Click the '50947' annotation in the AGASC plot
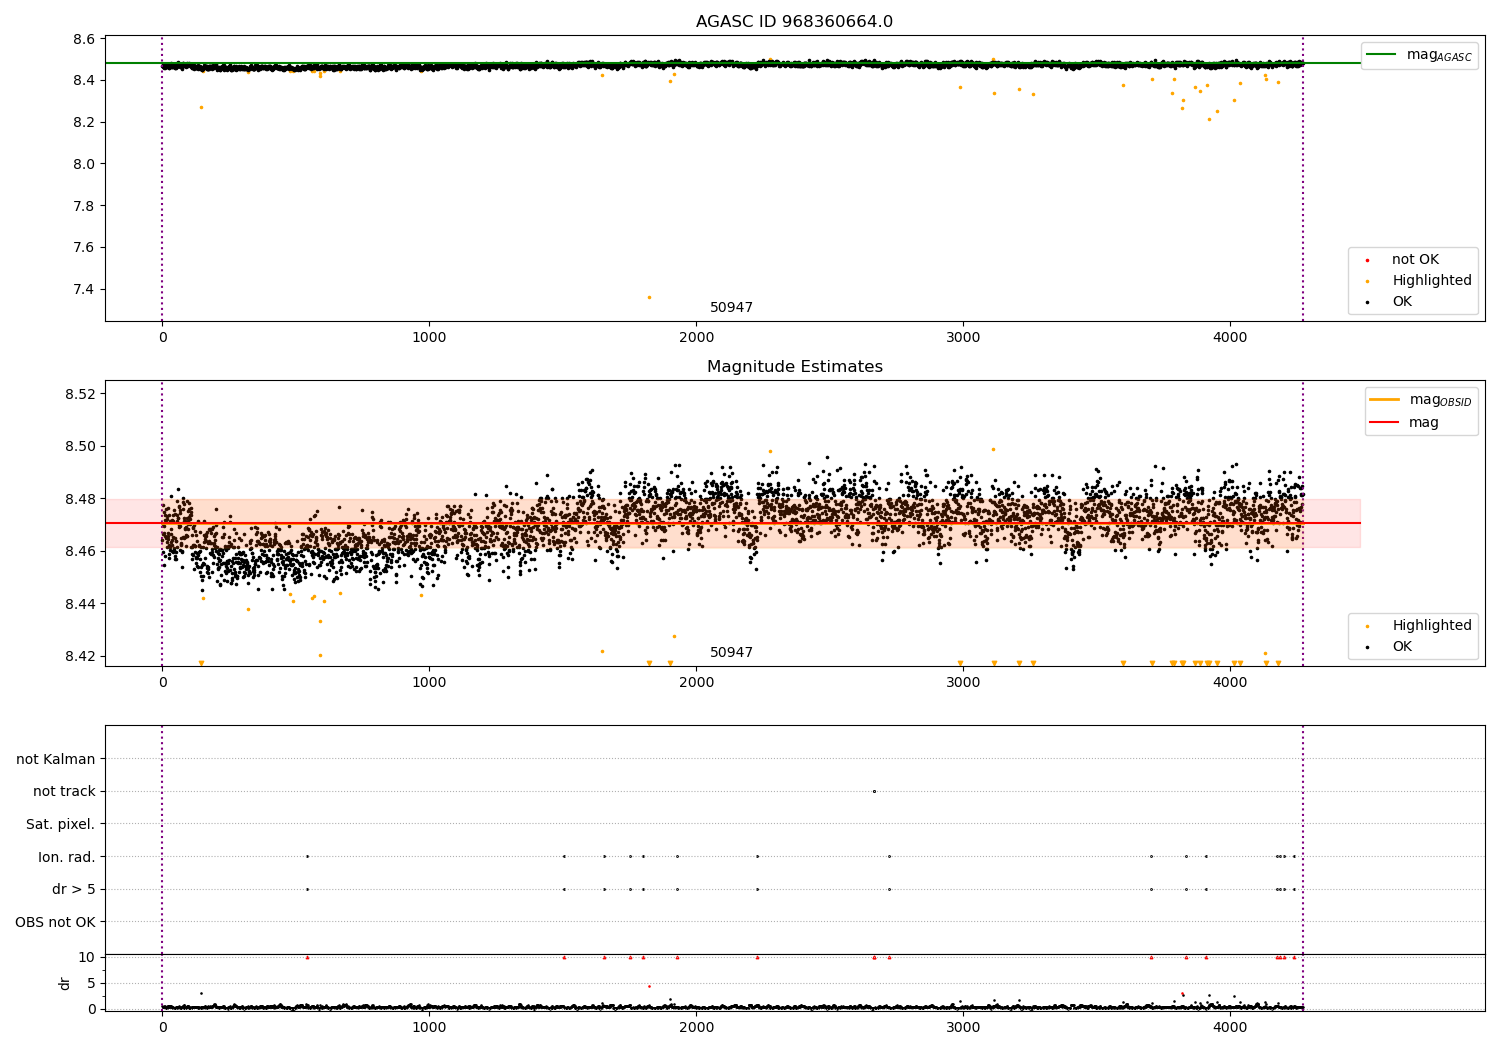Screen dimensions: 1500x1050 731,308
